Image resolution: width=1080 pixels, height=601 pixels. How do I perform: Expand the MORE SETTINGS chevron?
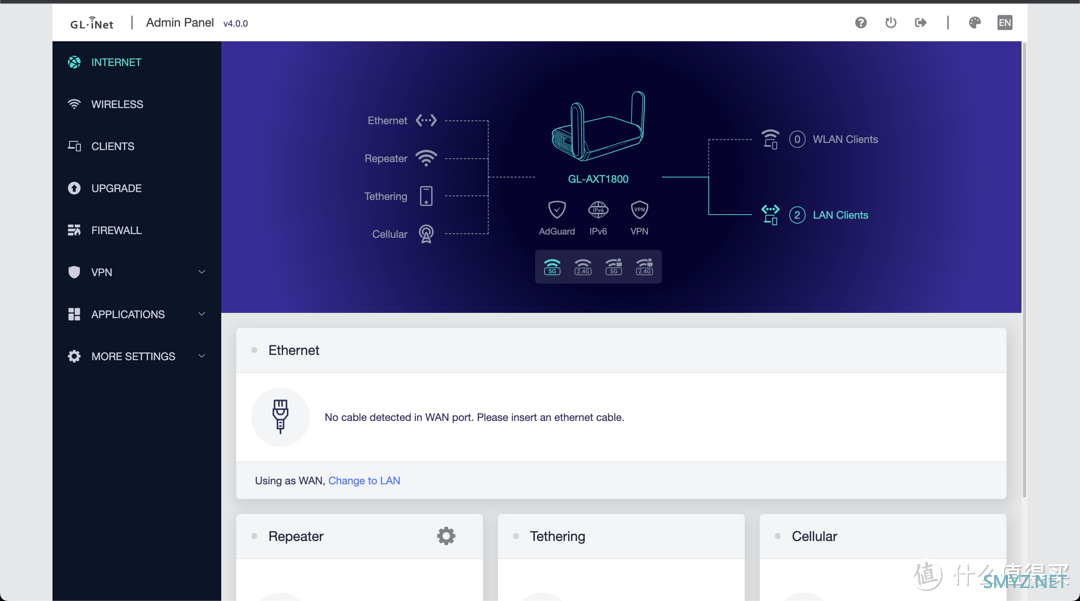pos(202,356)
